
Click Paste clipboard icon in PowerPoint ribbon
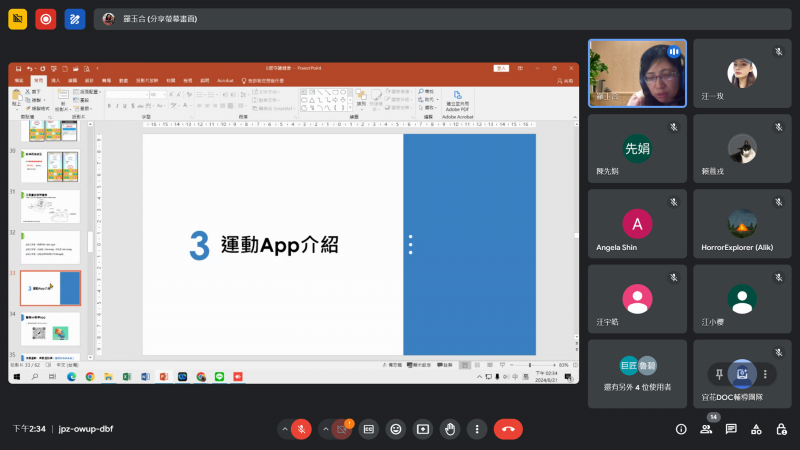[x=17, y=97]
